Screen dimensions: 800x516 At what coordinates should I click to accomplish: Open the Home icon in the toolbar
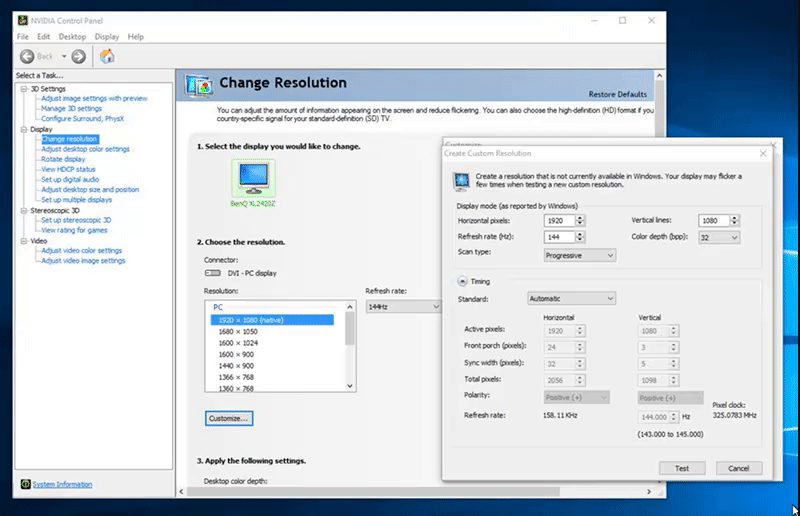click(107, 56)
